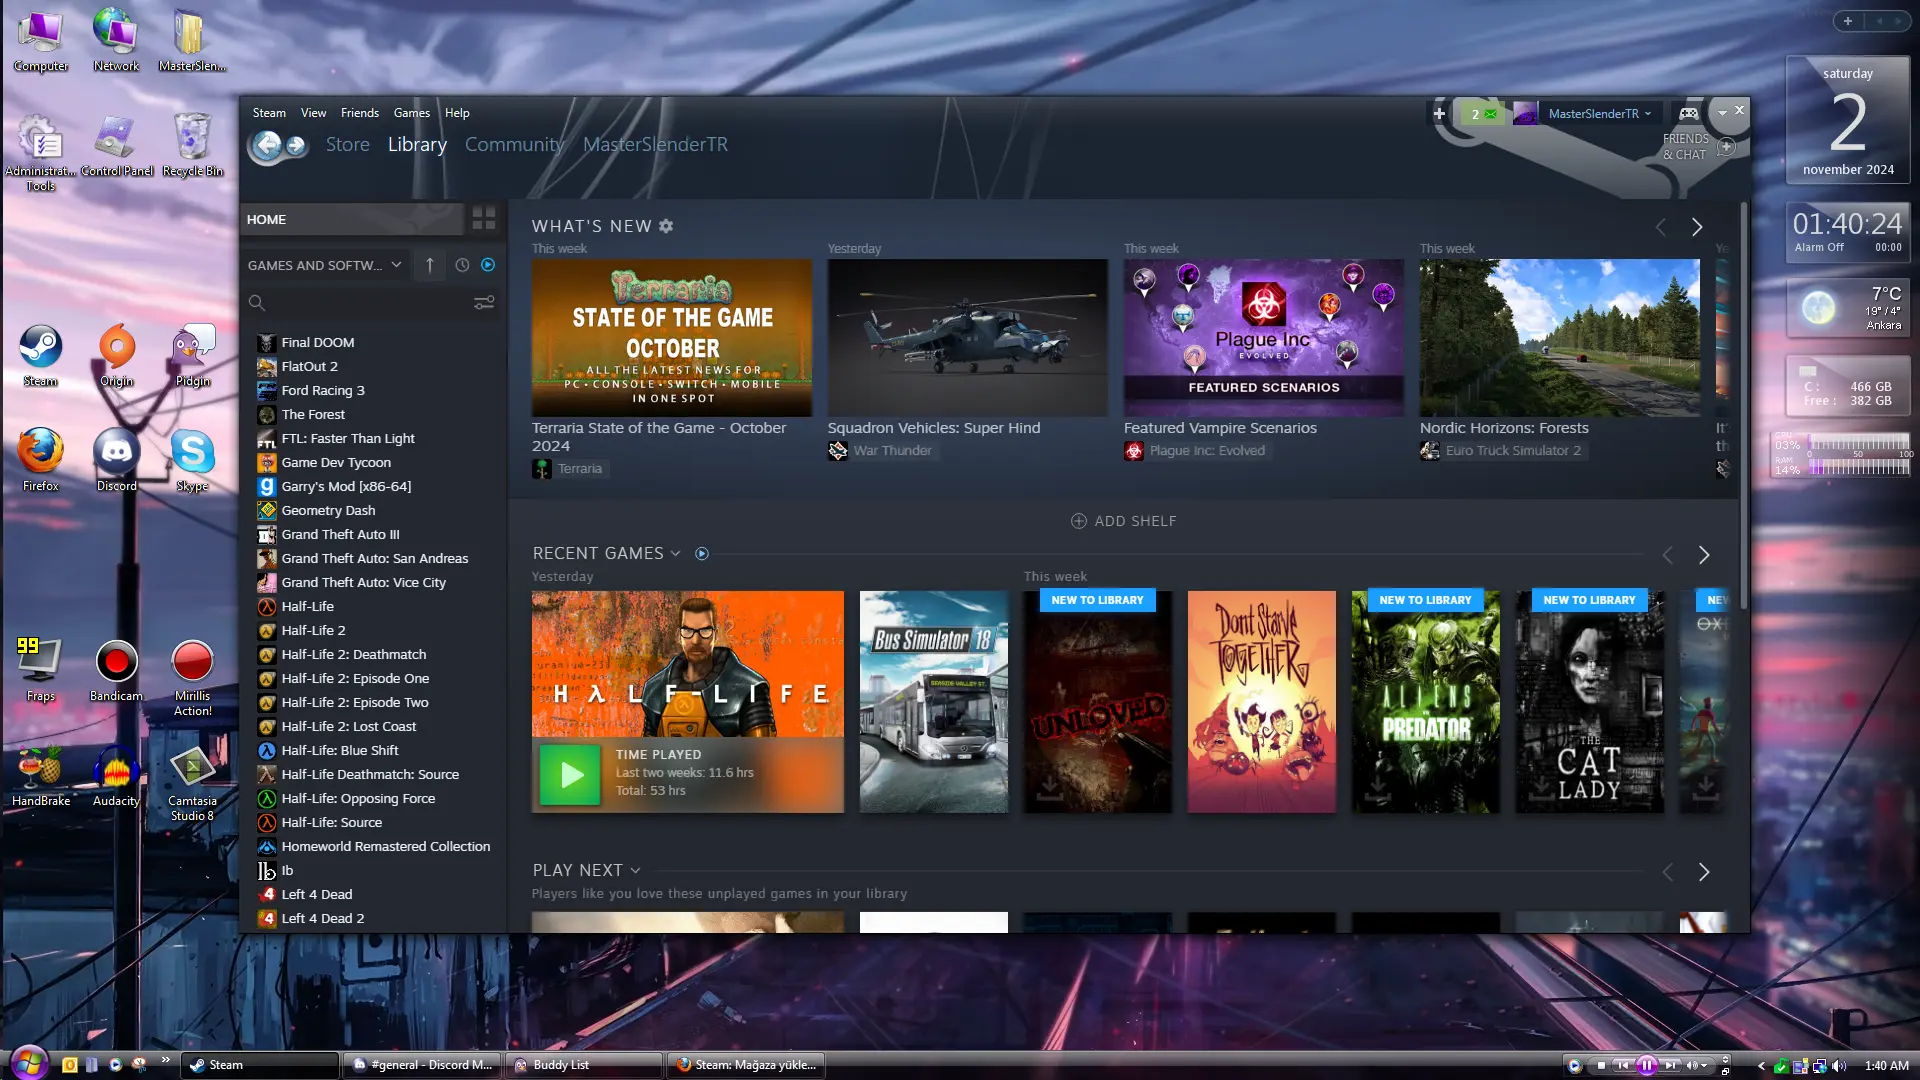Open Discord #general taskbar button
Viewport: 1920px width, 1080px height.
click(x=423, y=1065)
